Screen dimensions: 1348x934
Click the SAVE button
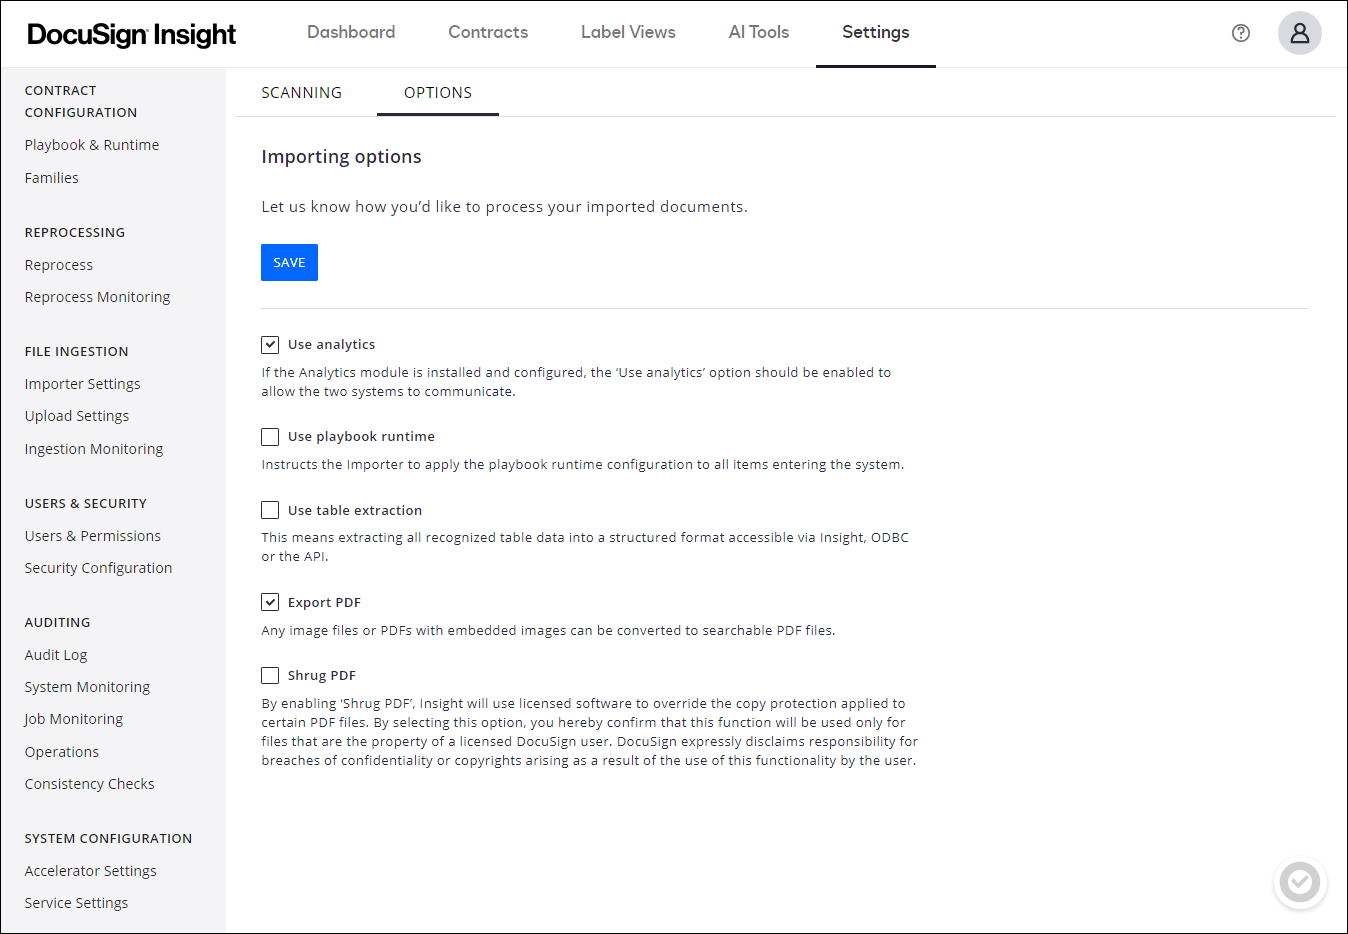(289, 262)
